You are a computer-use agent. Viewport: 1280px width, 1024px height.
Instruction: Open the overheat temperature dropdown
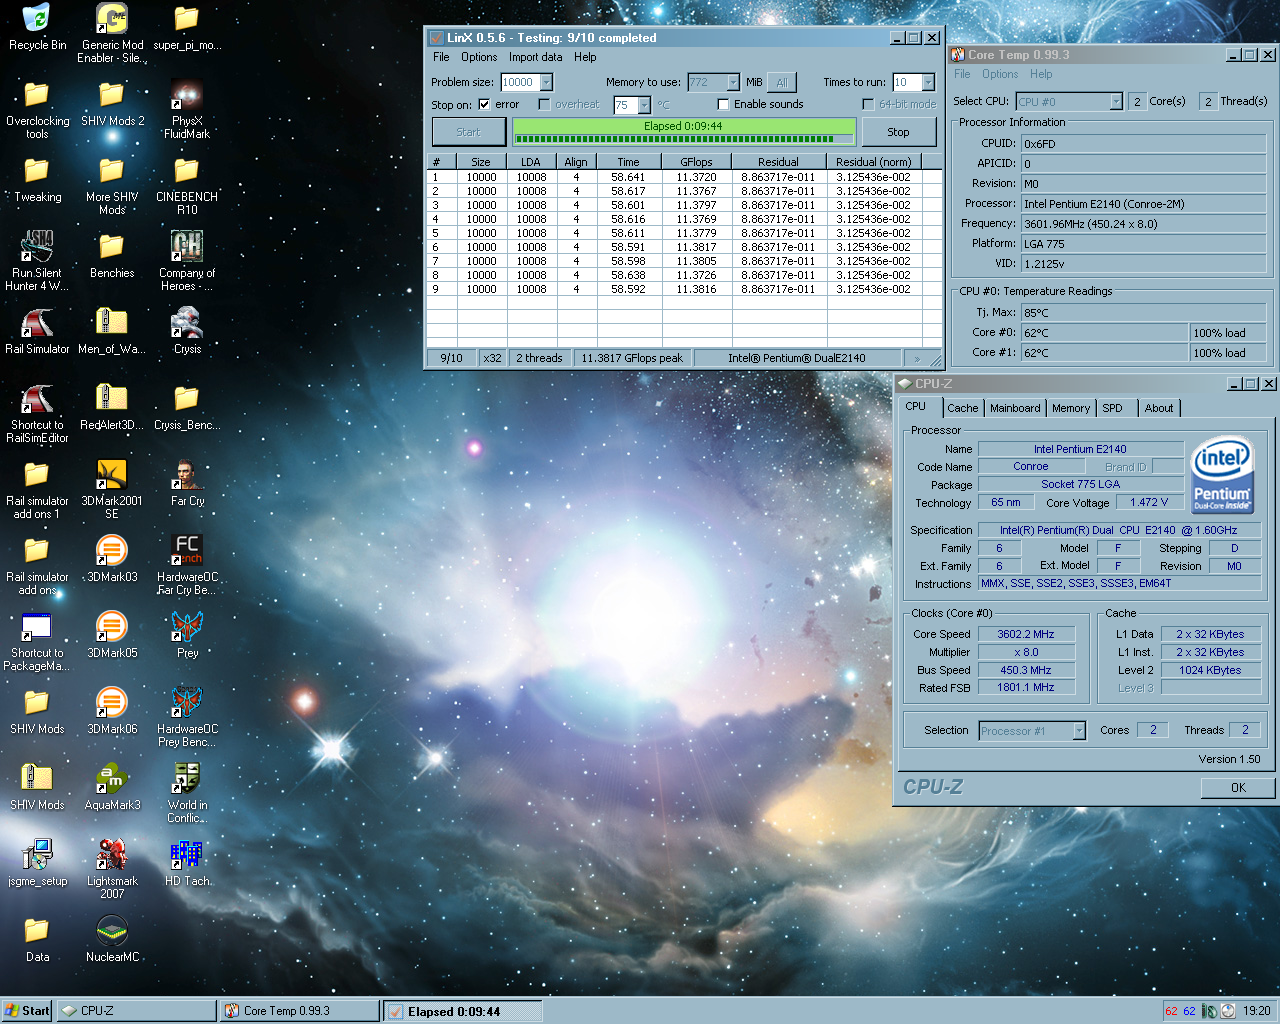[644, 105]
